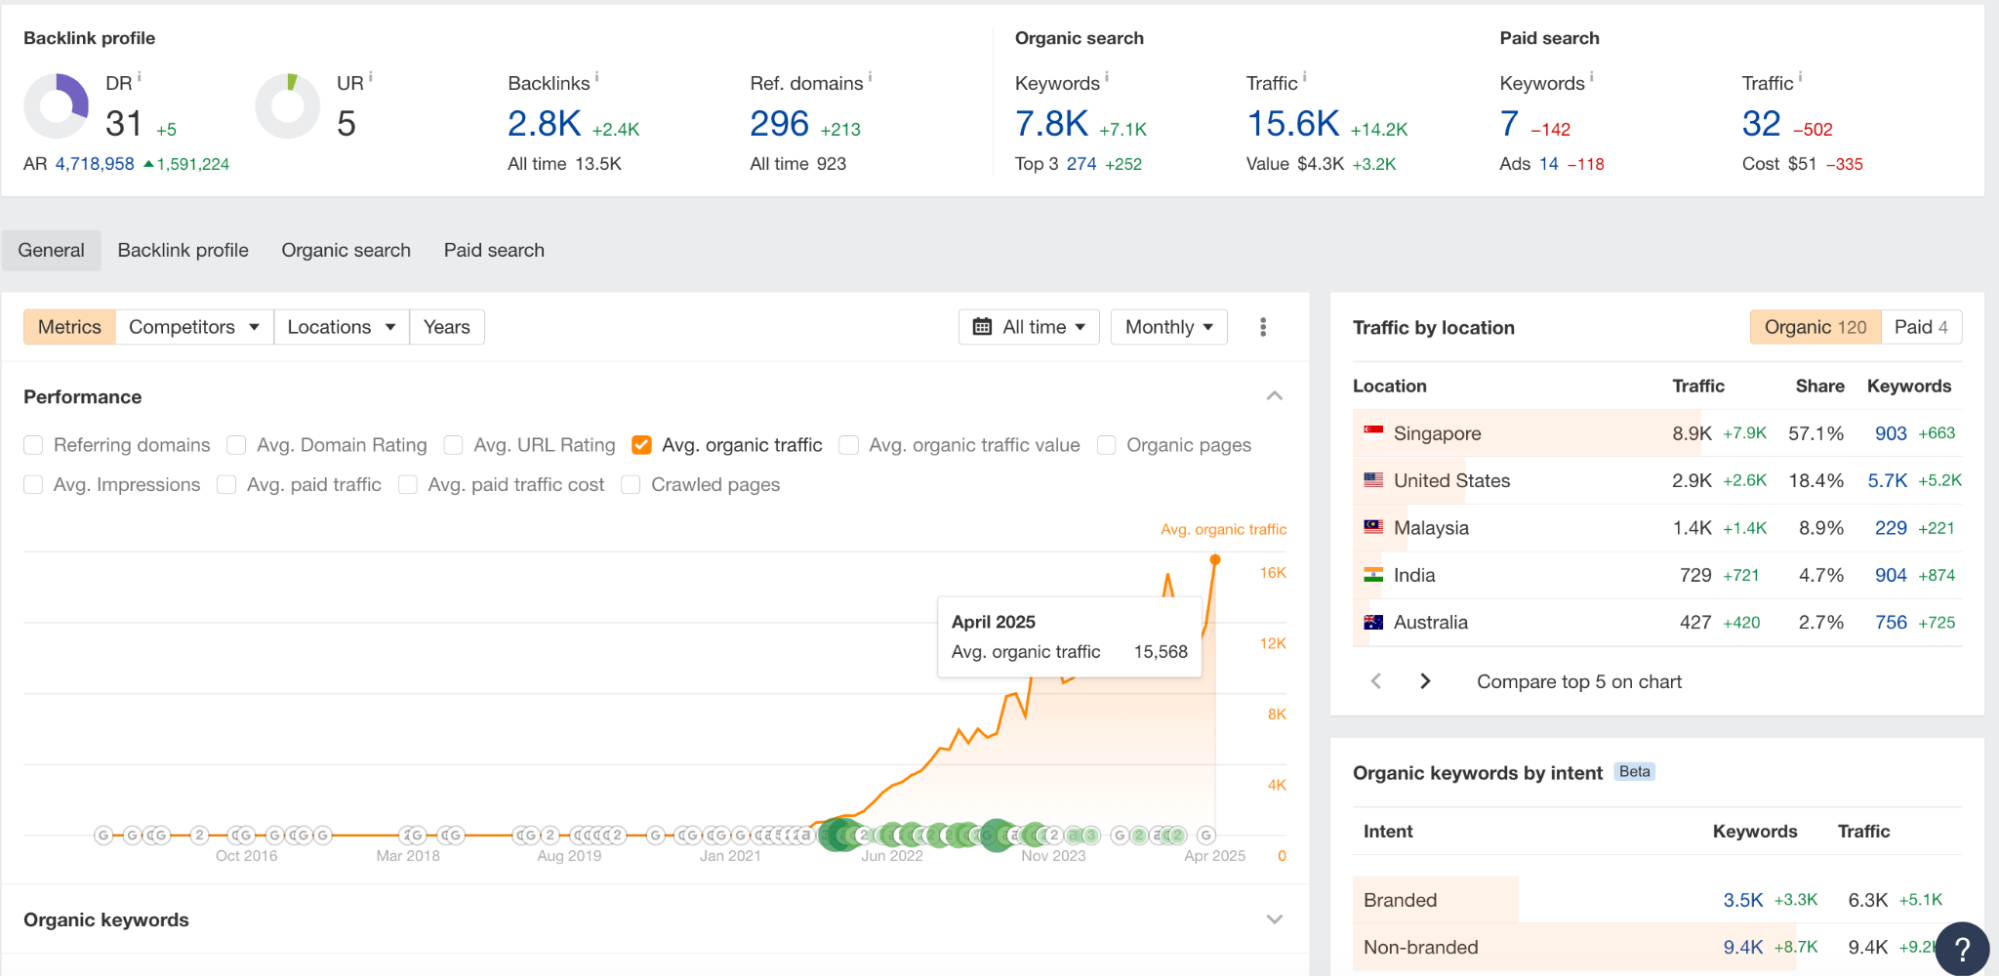Switch to the Backlink profile tab

tap(183, 250)
